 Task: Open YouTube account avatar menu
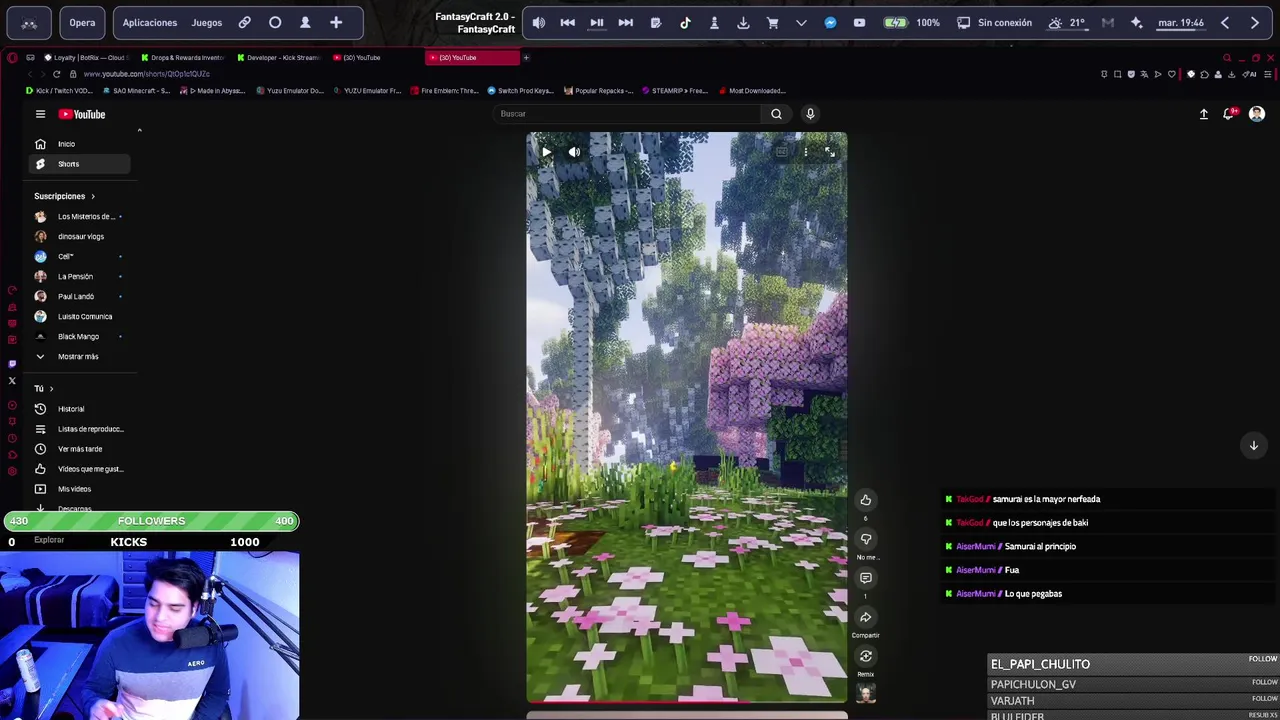pyautogui.click(x=1257, y=114)
